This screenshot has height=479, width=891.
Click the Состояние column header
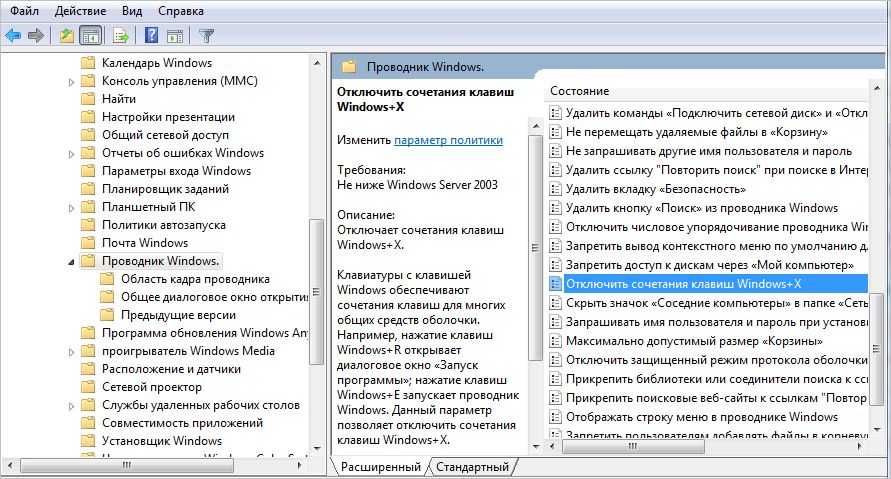[579, 91]
